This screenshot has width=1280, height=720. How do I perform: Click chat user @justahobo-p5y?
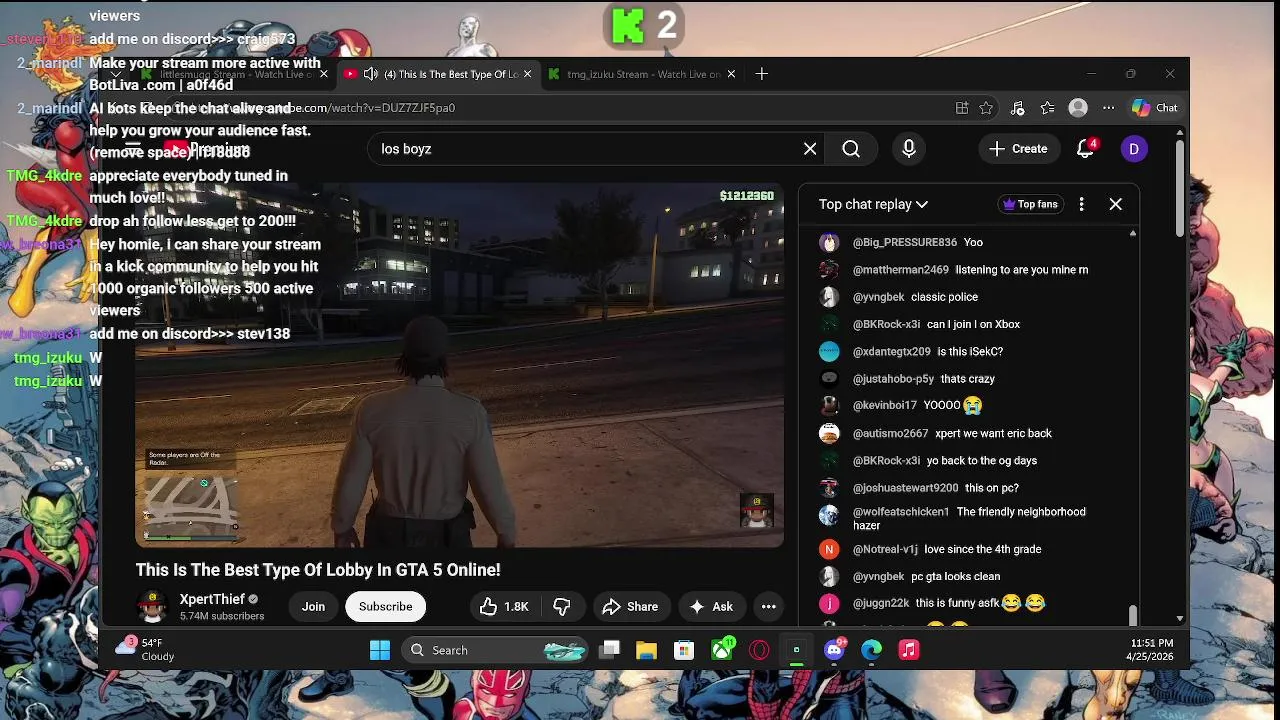(x=893, y=379)
